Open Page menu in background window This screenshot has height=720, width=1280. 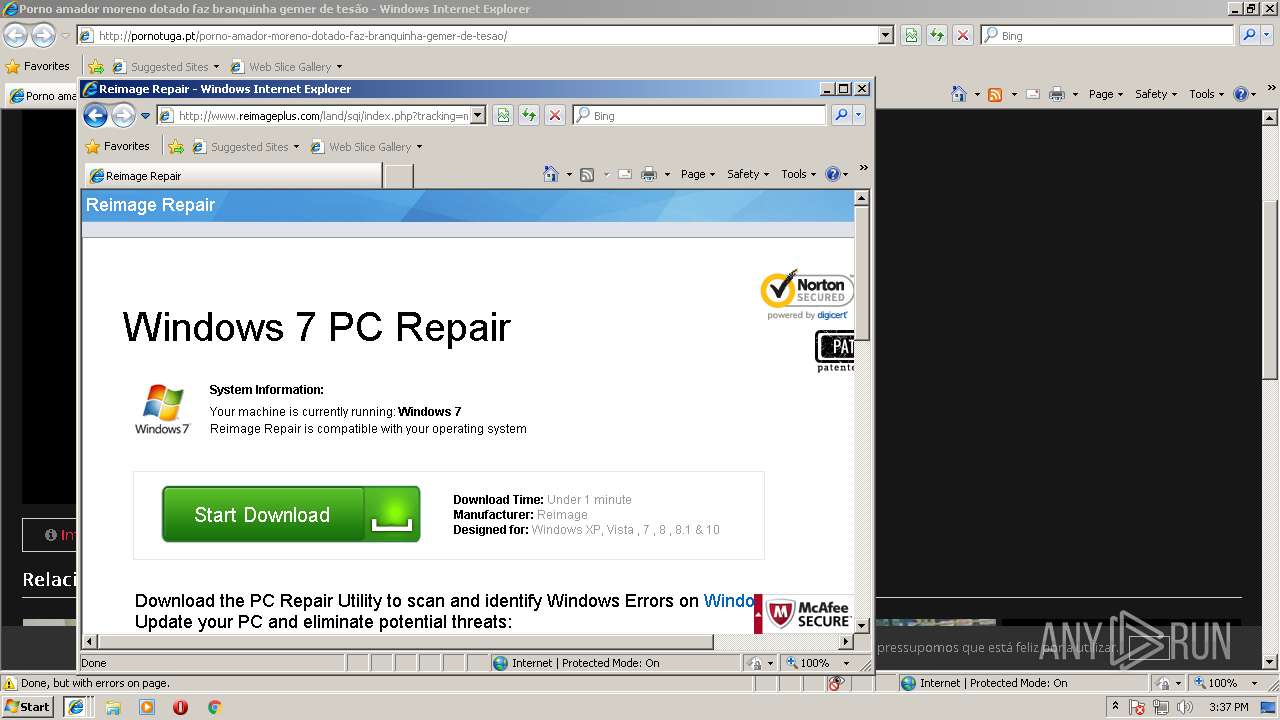click(1106, 94)
